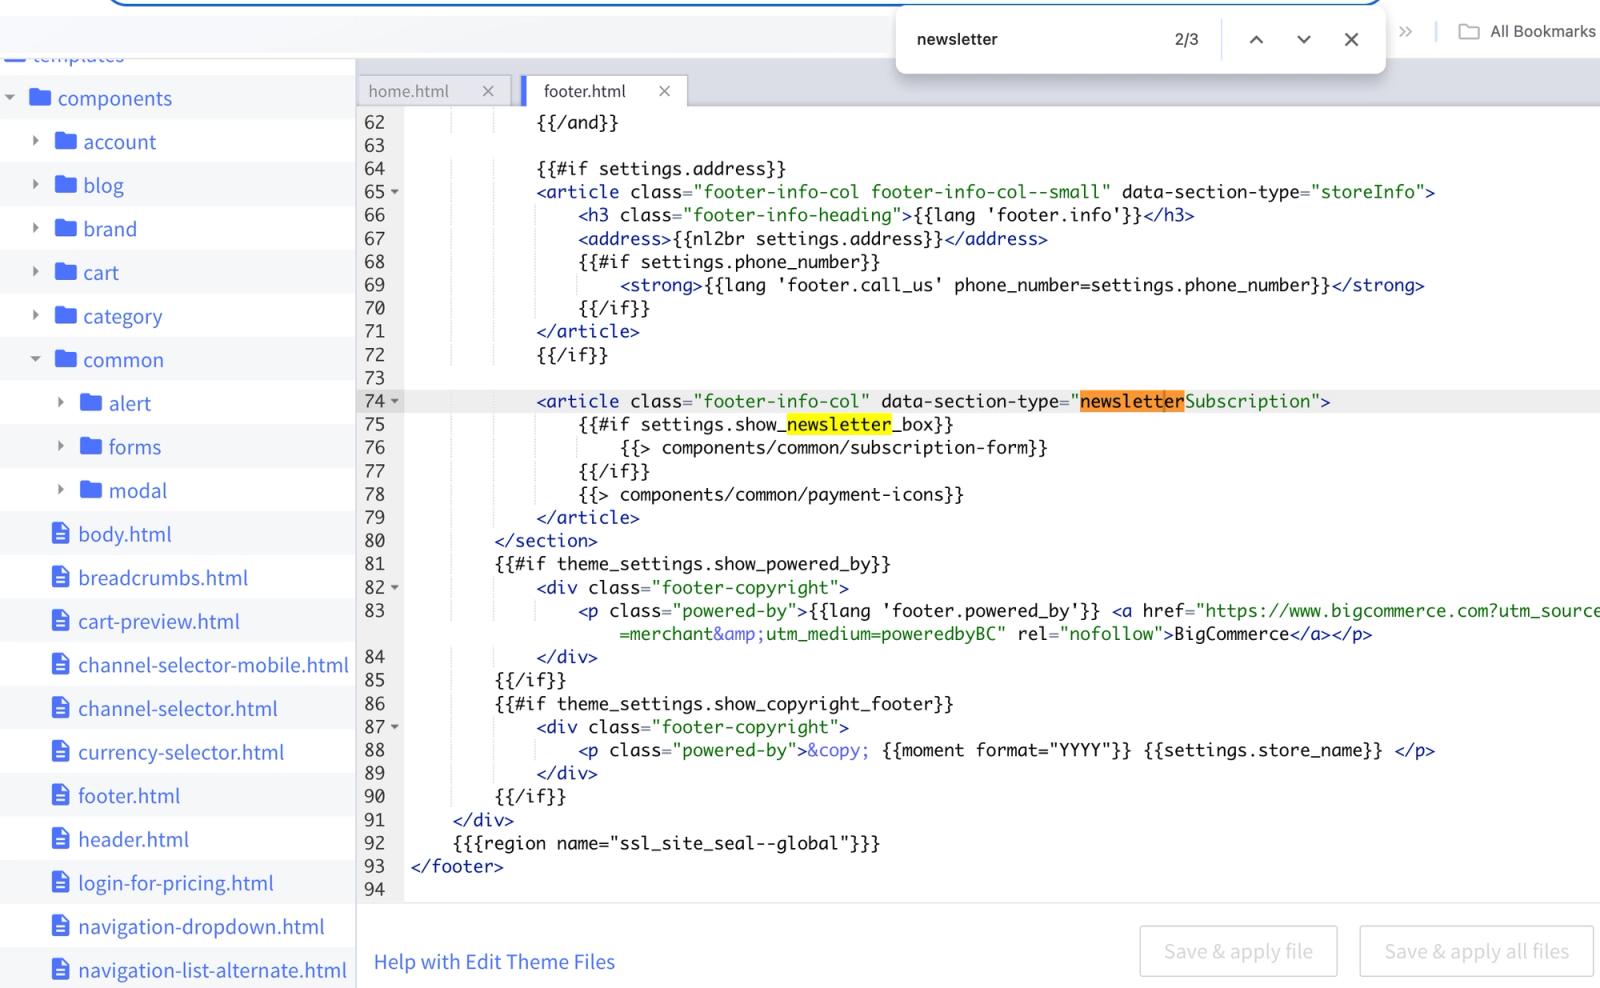
Task: Switch to the home.html tab
Action: (x=409, y=91)
